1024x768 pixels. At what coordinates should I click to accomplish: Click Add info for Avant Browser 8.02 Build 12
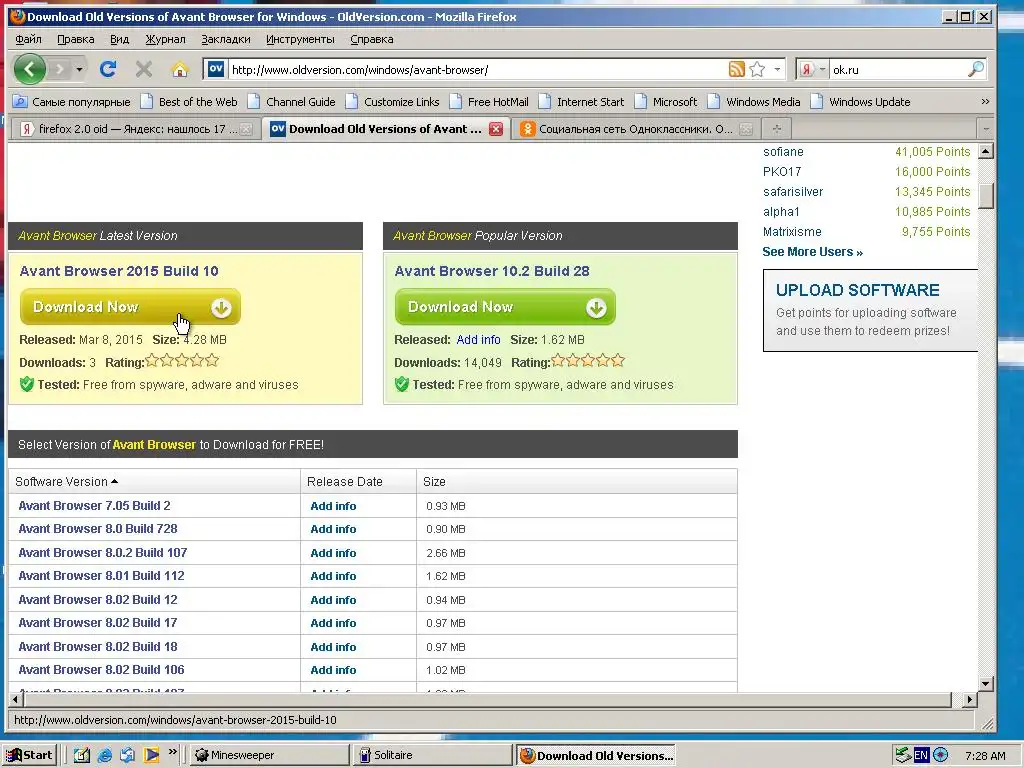[333, 600]
